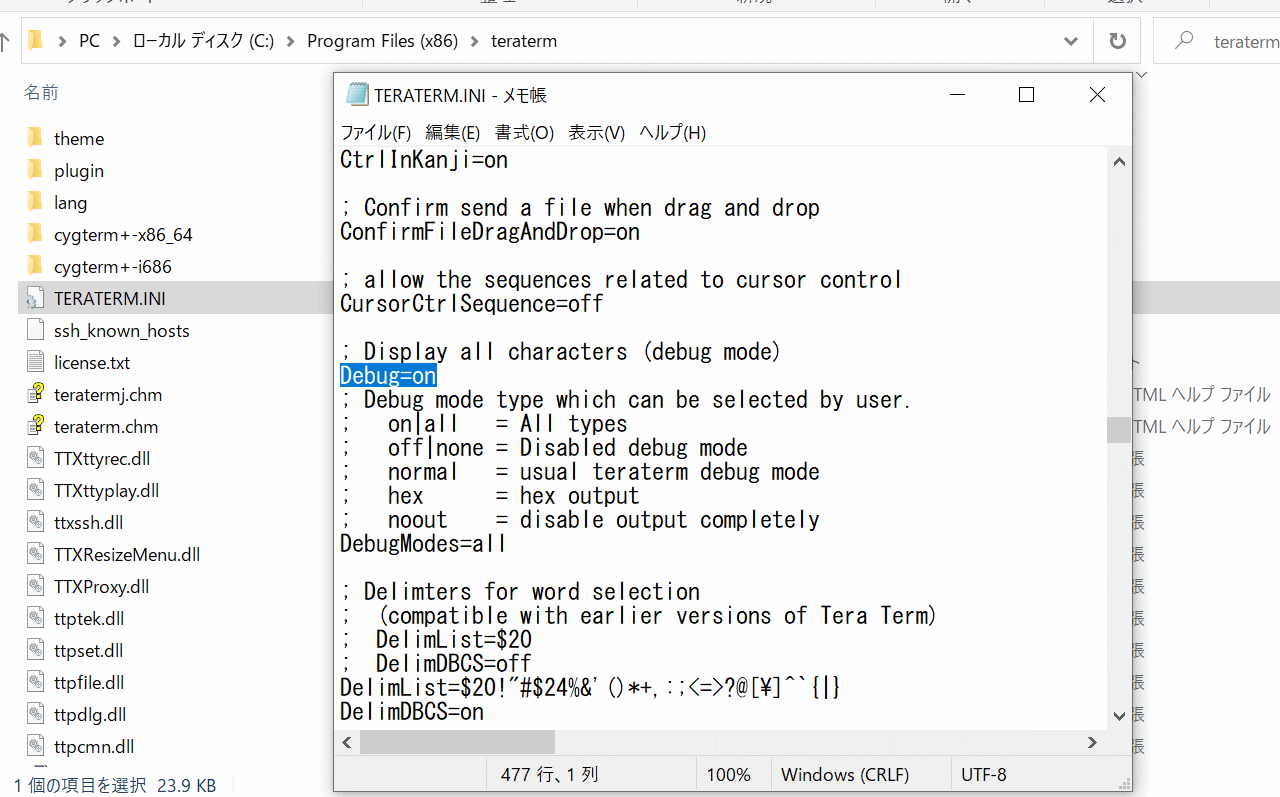
Task: Select the ttpfile.dll file icon
Action: pyautogui.click(x=35, y=682)
